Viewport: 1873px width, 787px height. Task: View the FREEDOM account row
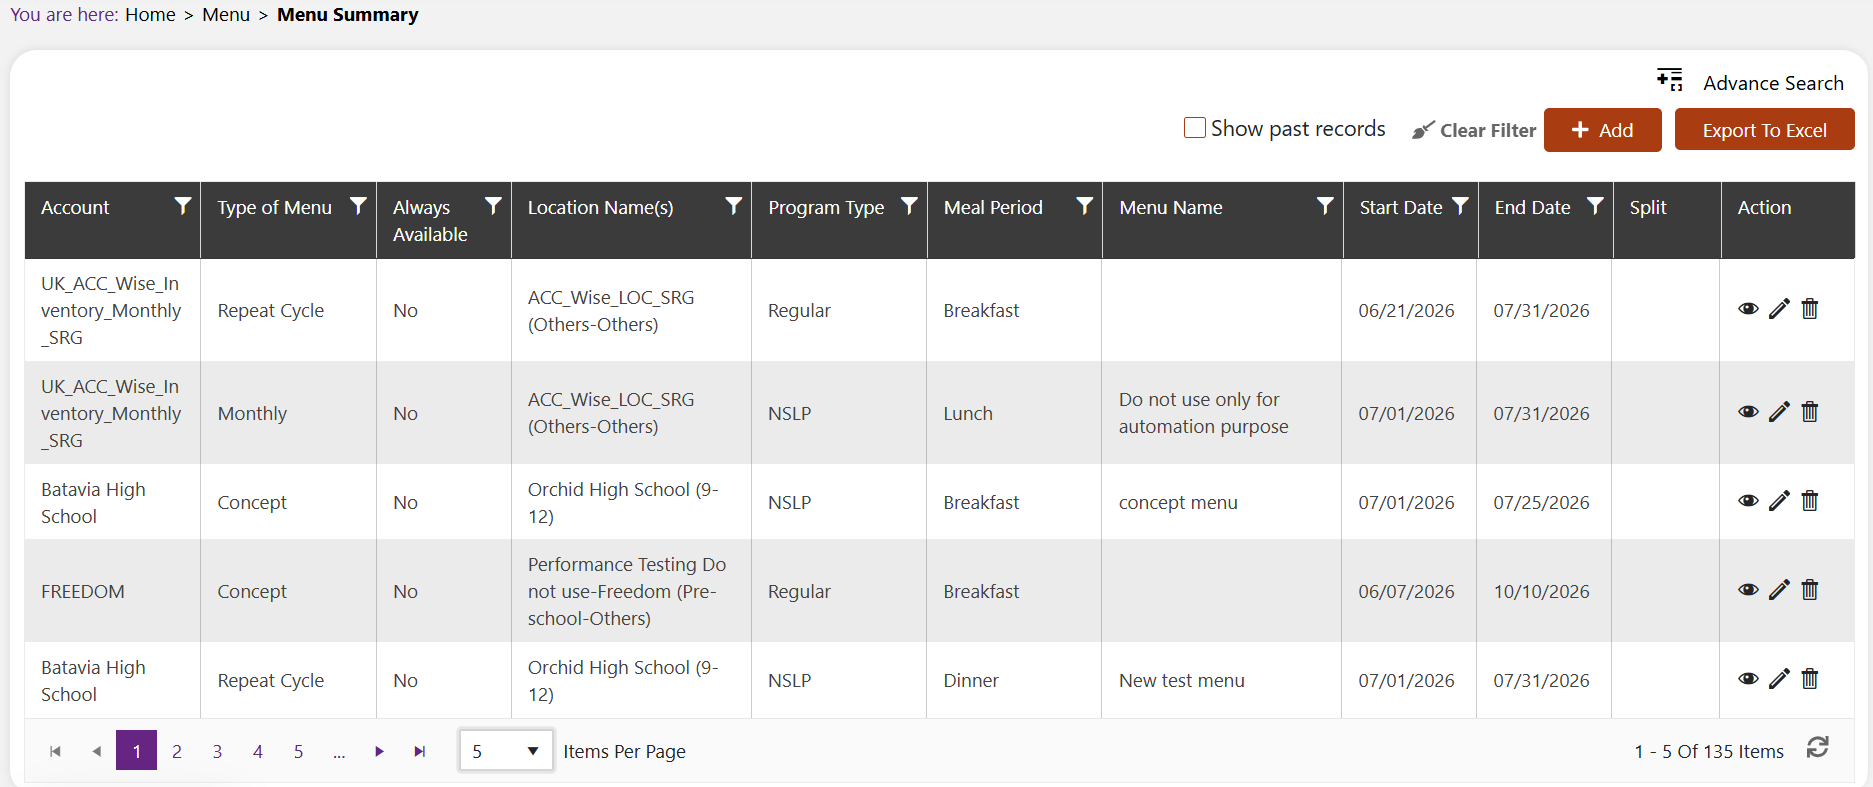tap(1748, 590)
